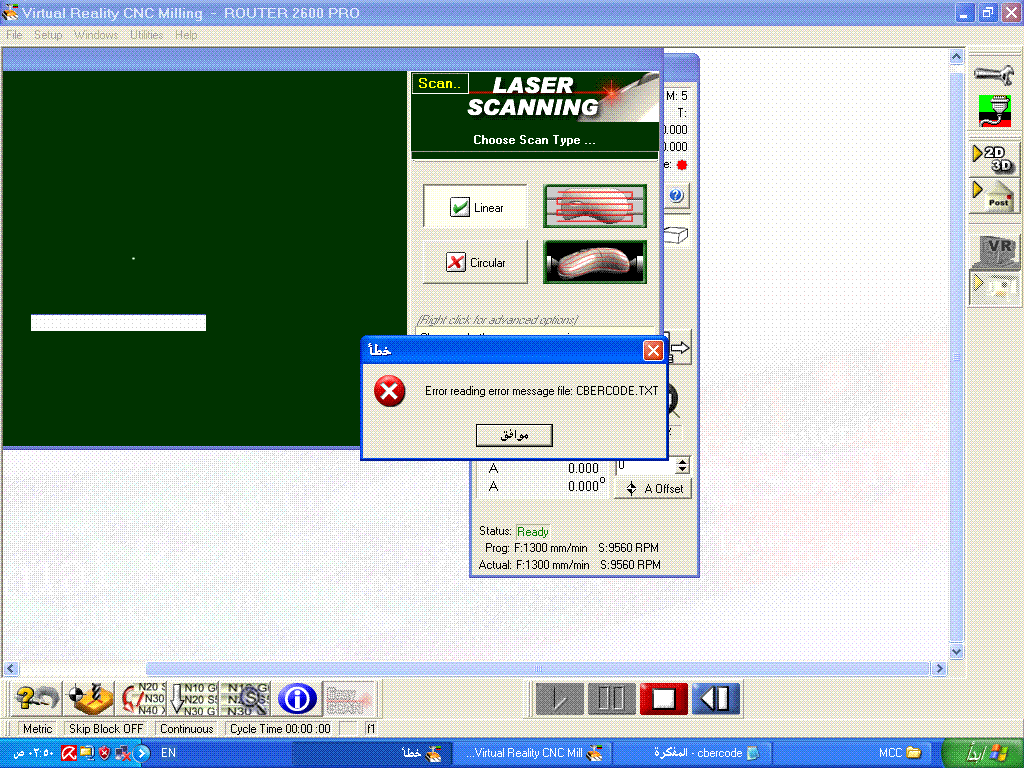Open the Virtual Reality CNC Mill taskbar button

(x=533, y=753)
